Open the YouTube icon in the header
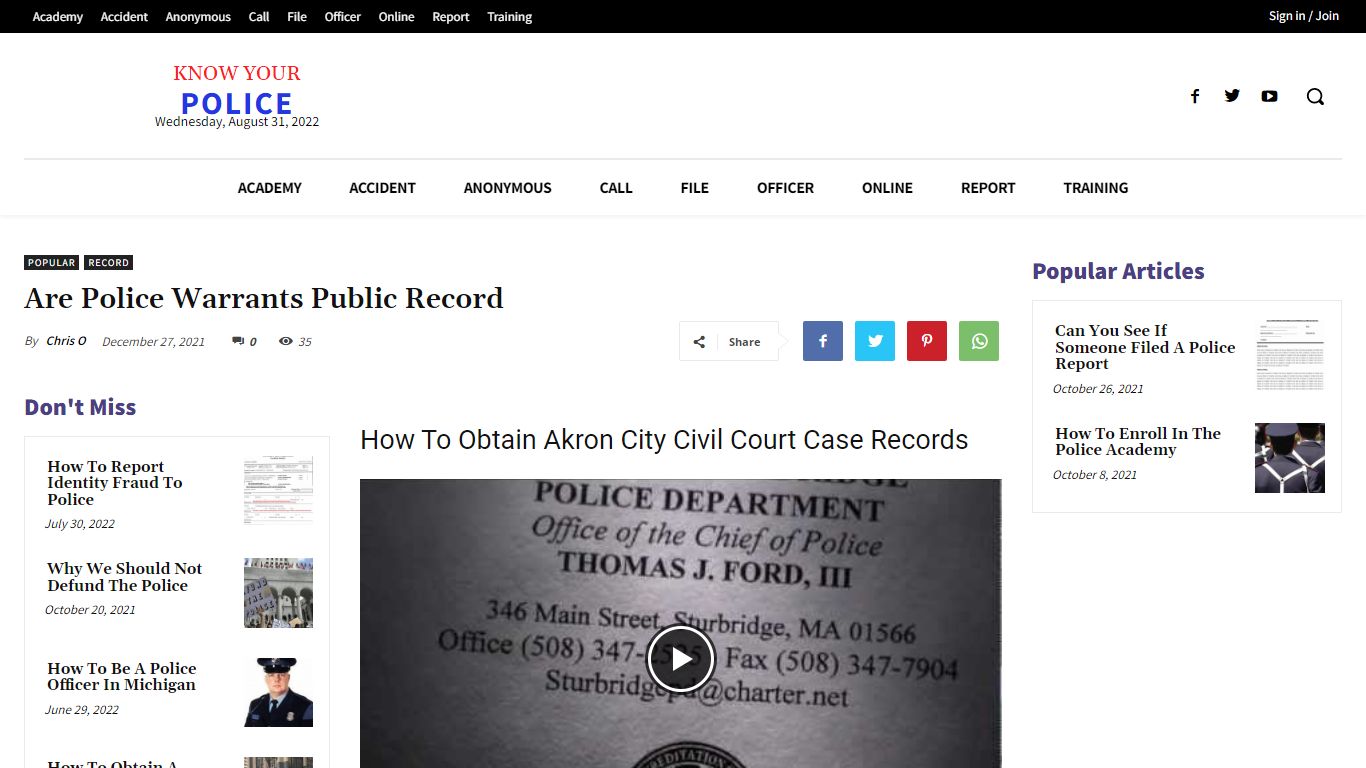The height and width of the screenshot is (768, 1366). click(1269, 96)
